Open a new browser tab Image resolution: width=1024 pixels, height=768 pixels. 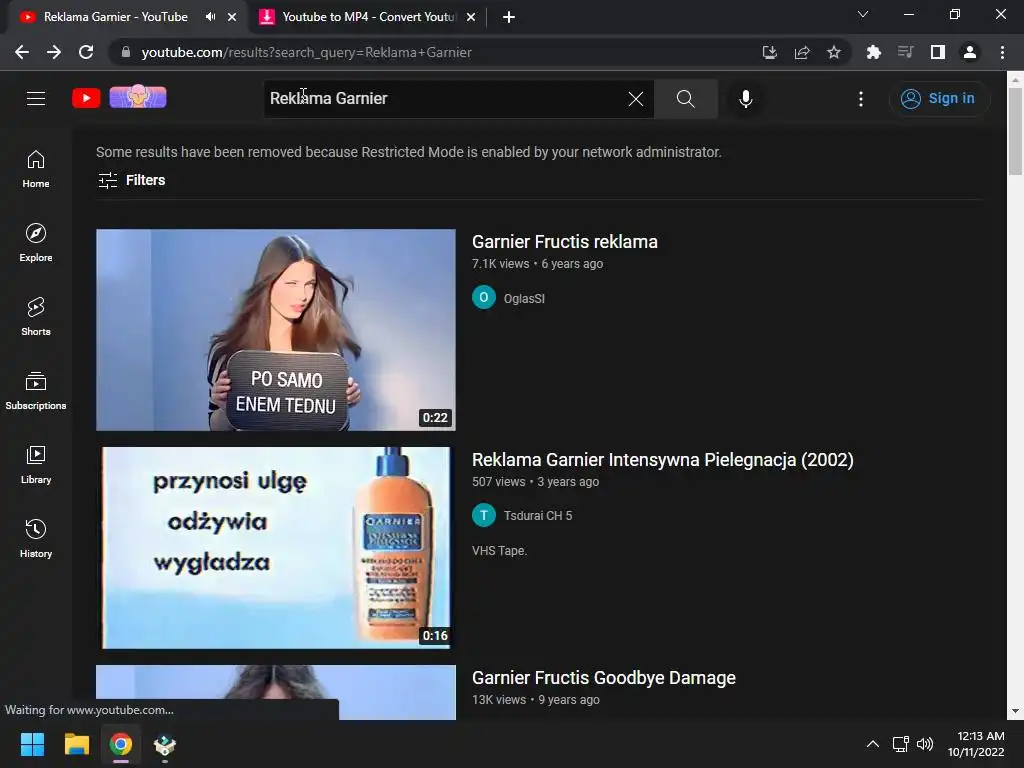pyautogui.click(x=509, y=17)
